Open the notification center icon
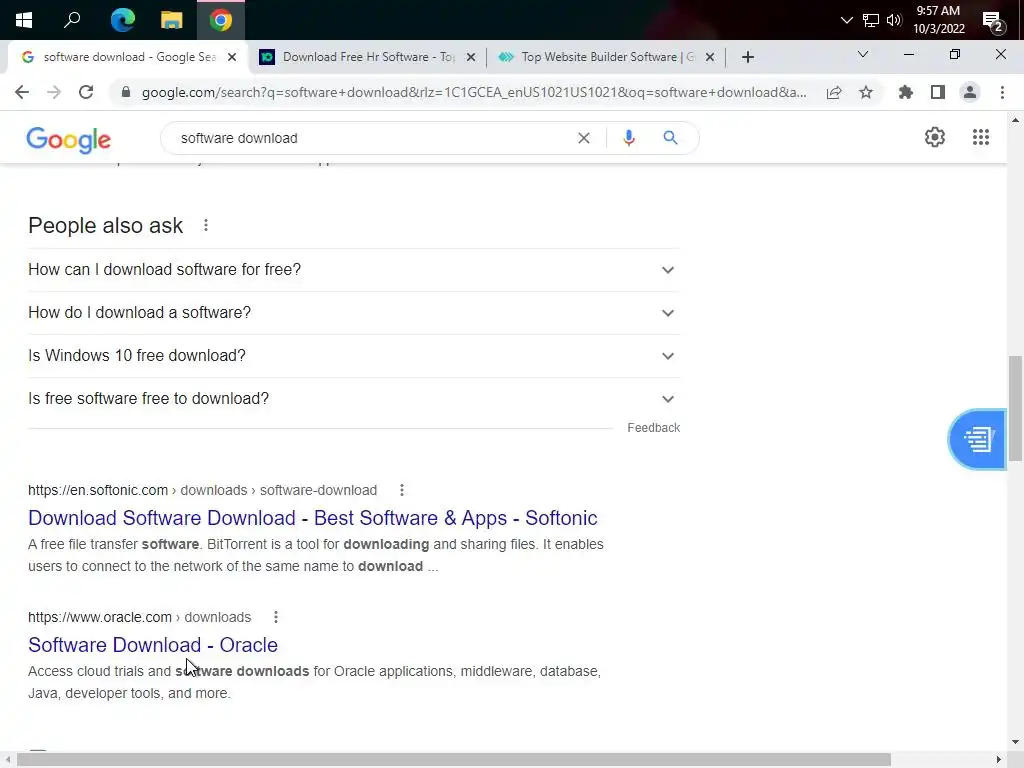The image size is (1024, 768). 993,22
